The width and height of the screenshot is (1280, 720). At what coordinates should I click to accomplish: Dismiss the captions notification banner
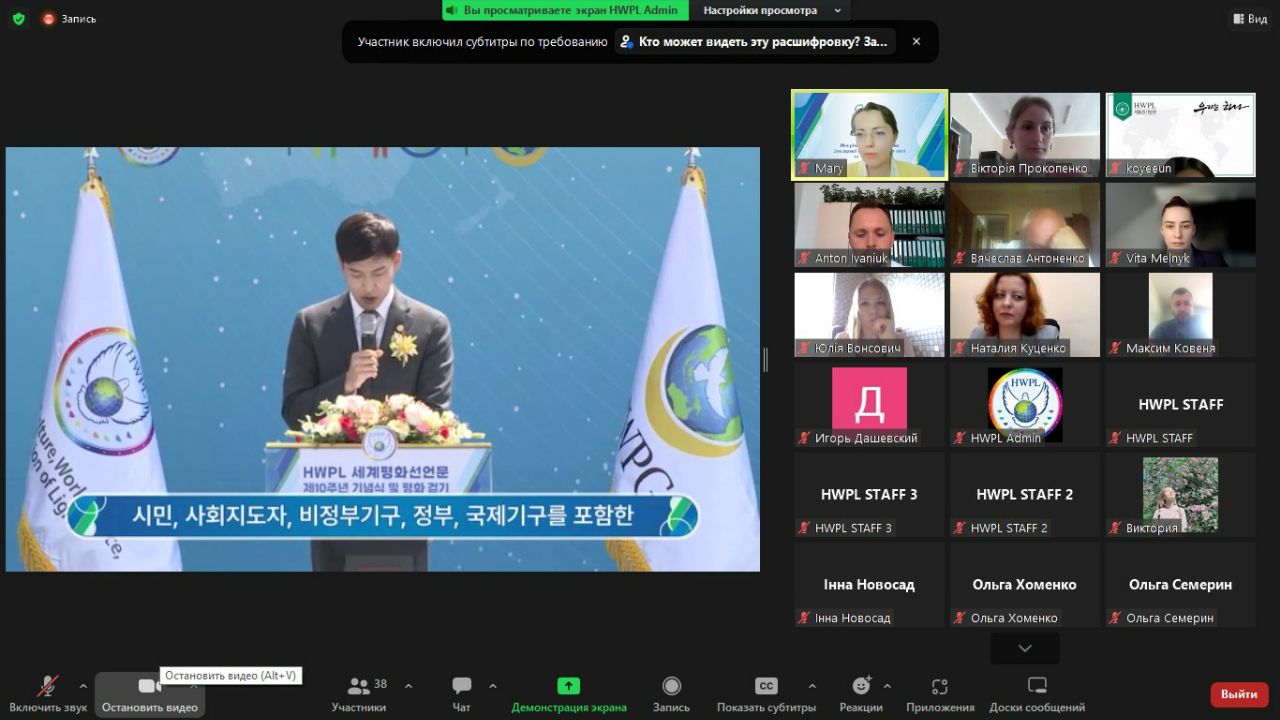tap(916, 42)
